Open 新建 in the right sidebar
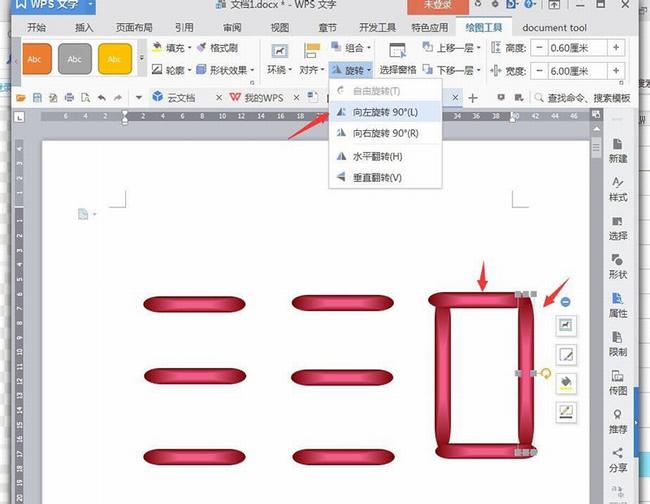 click(x=617, y=151)
